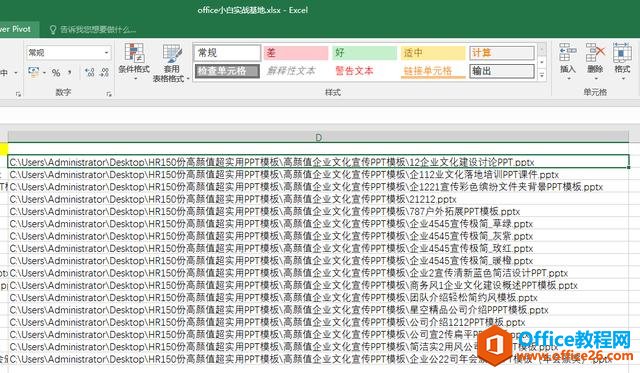Viewport: 640px width, 373px height.
Task: Select the cell with 团队介绍轻松简约风模板.pptx
Action: [x=318, y=298]
